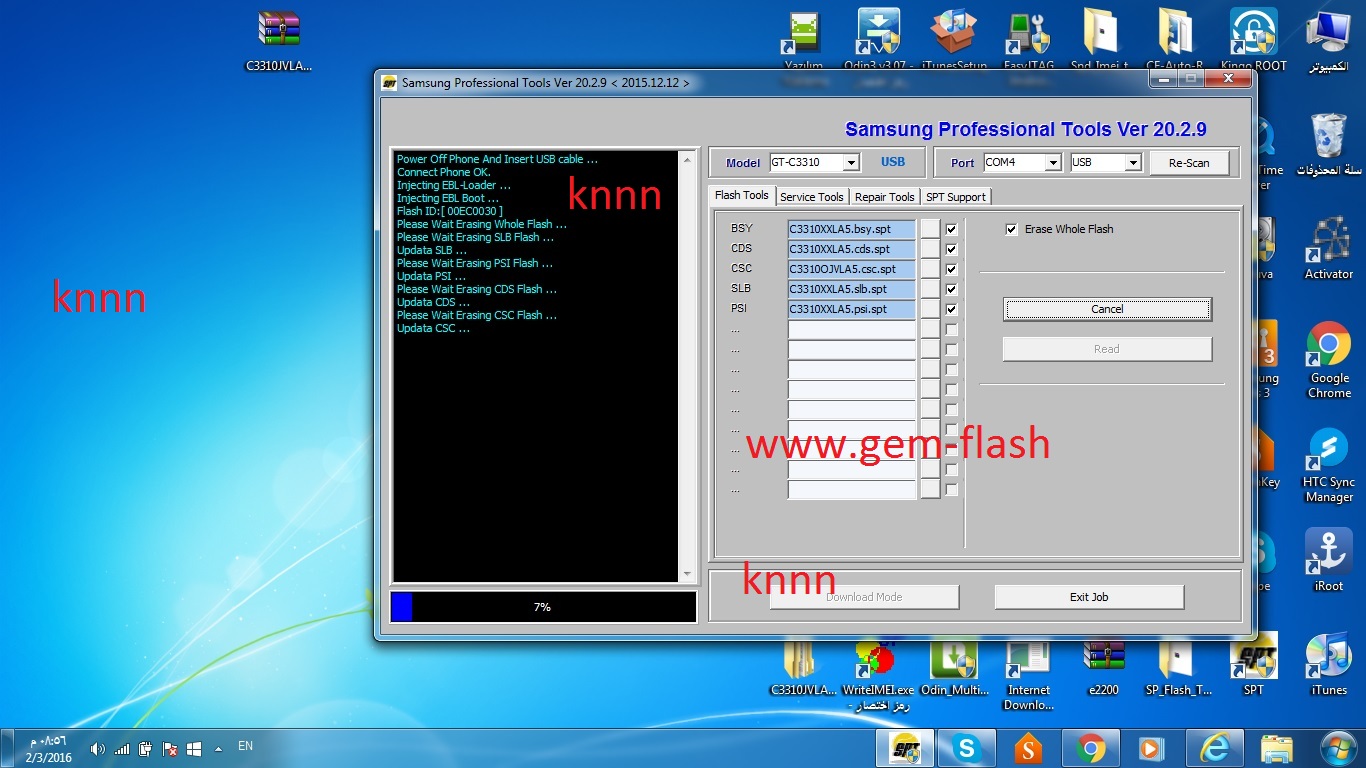The height and width of the screenshot is (768, 1366).
Task: Click the EN language indicator
Action: tap(245, 746)
